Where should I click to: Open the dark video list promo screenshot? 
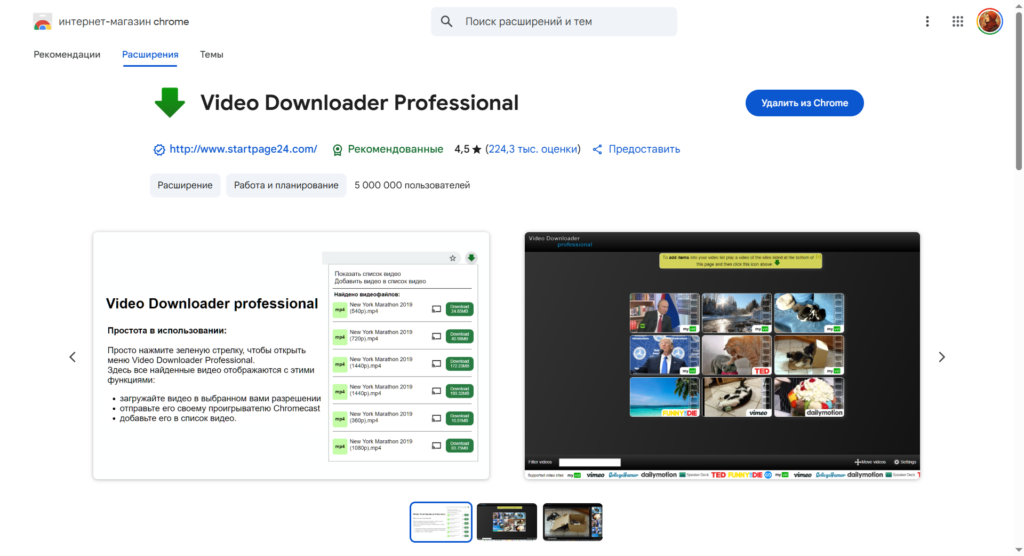coord(722,355)
